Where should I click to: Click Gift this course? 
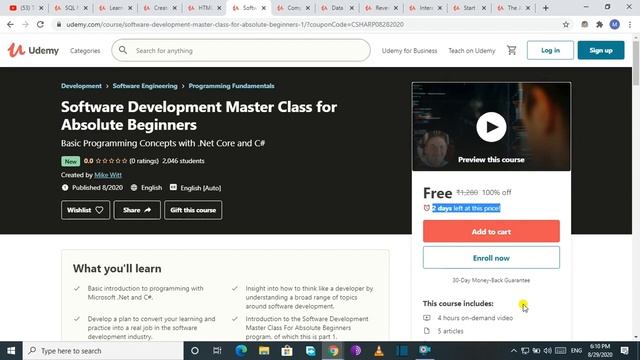point(193,210)
